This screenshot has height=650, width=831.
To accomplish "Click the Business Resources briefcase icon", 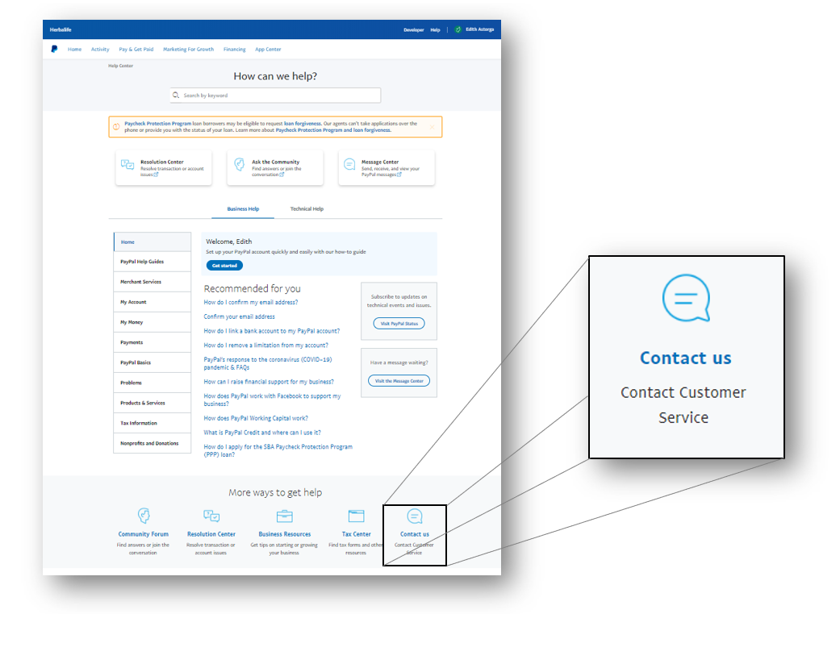I will pos(285,515).
